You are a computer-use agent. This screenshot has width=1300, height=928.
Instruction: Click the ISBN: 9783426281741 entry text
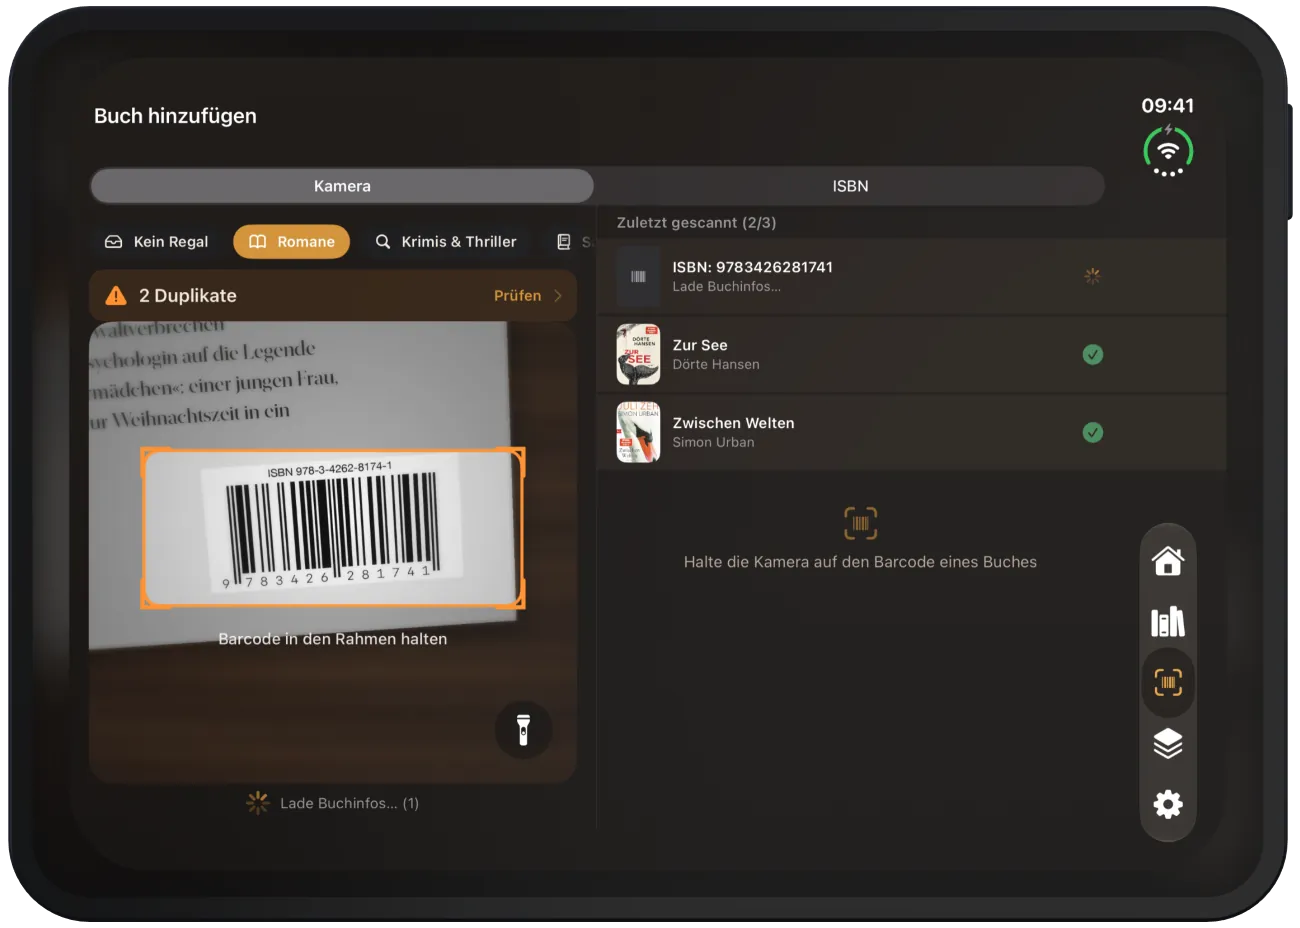click(x=752, y=267)
